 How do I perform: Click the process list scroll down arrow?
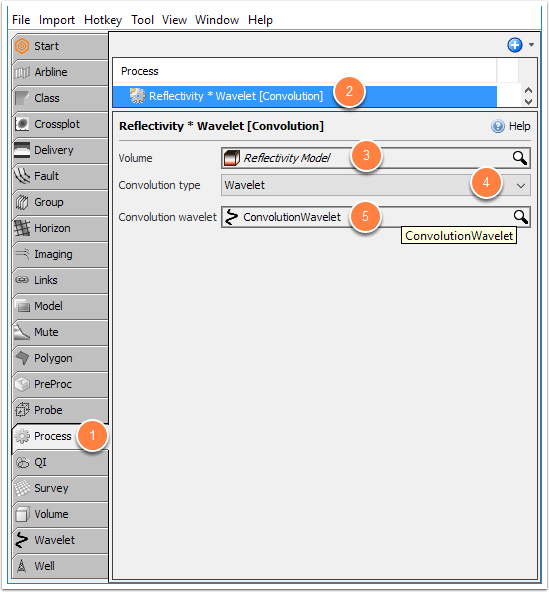pos(529,102)
